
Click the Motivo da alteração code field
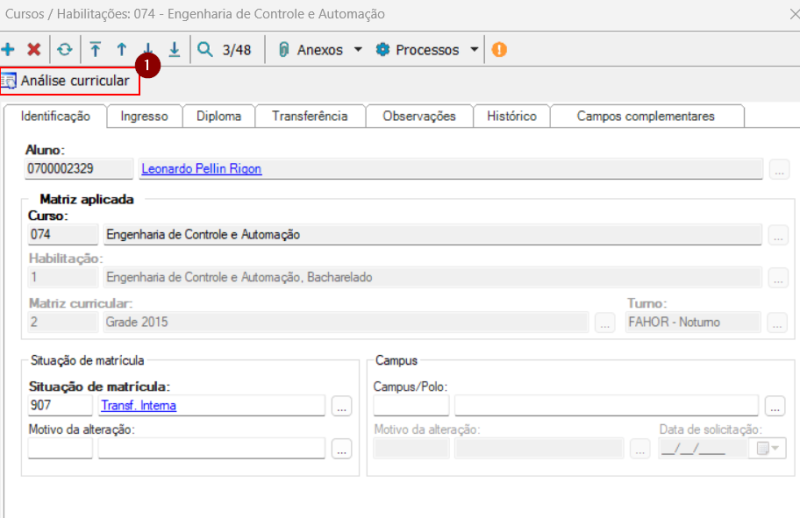pos(60,448)
